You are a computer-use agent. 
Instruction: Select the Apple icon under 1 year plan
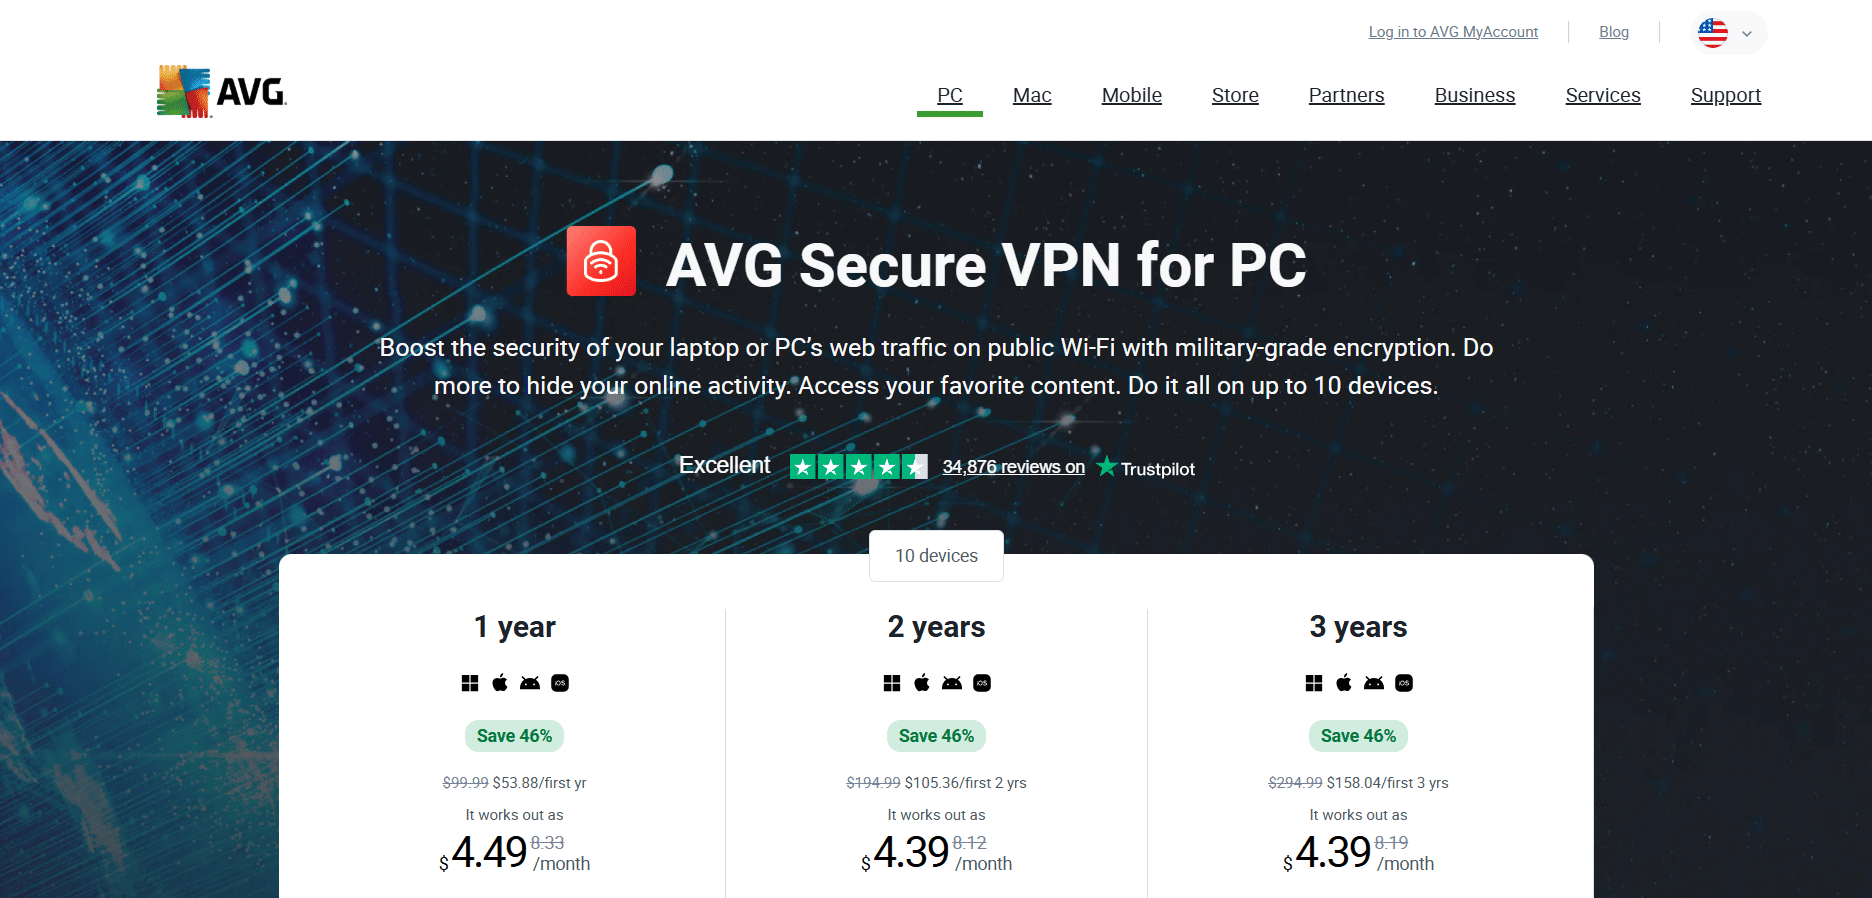(x=499, y=682)
